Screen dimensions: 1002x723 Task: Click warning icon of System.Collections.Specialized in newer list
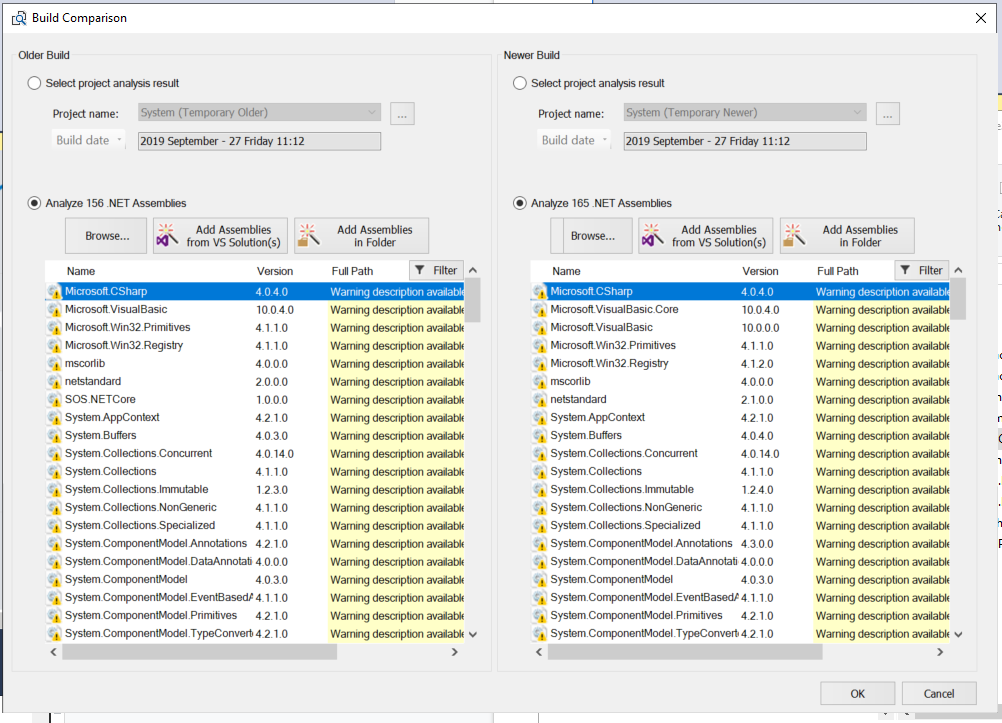(540, 526)
